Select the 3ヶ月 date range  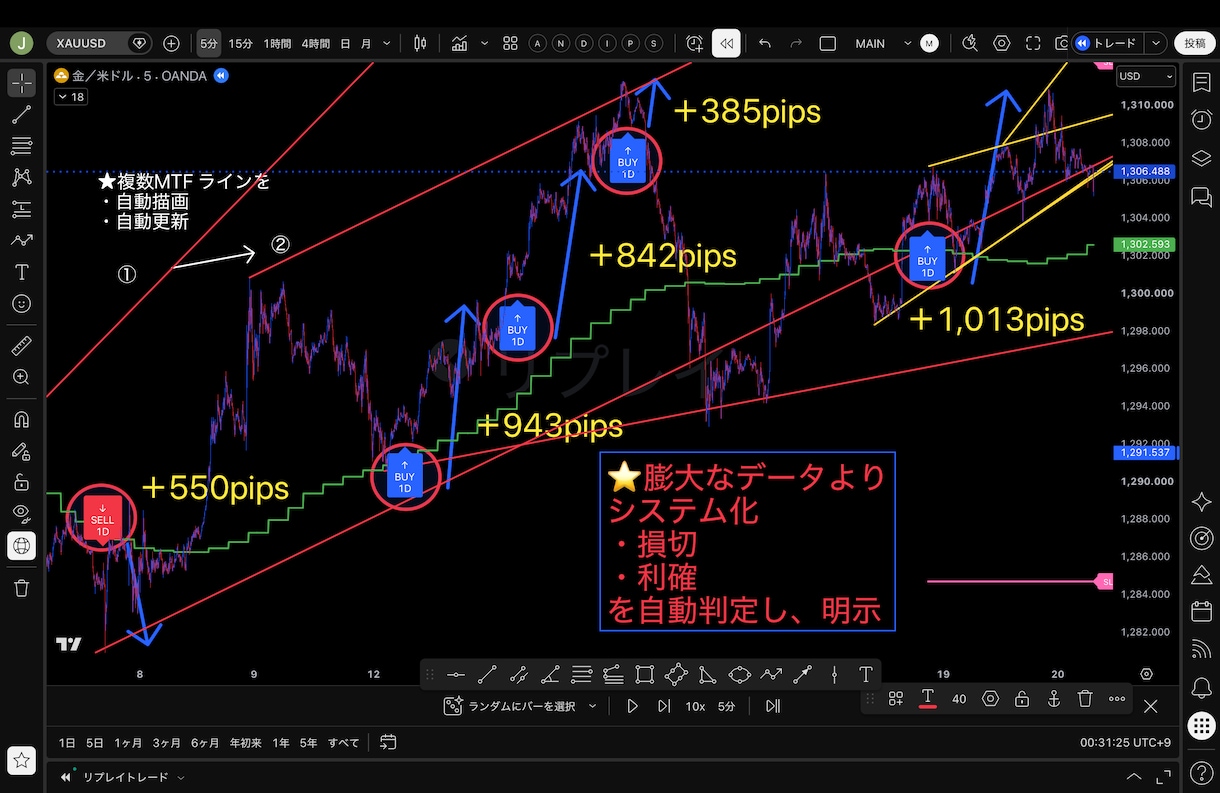(166, 743)
